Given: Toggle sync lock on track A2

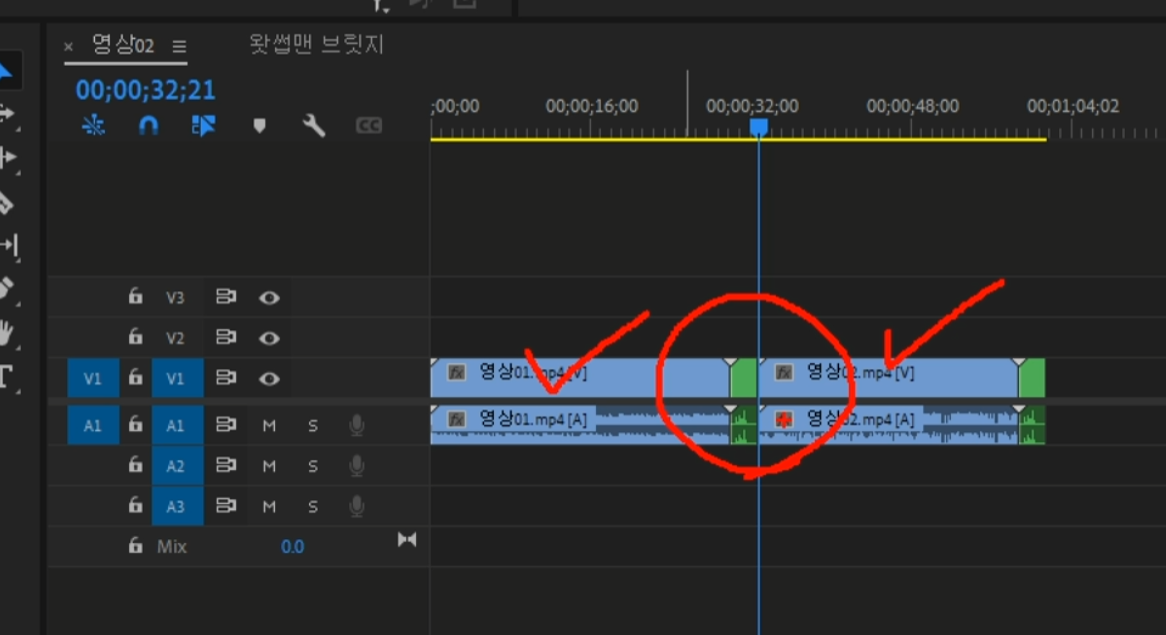Looking at the screenshot, I should coord(225,465).
